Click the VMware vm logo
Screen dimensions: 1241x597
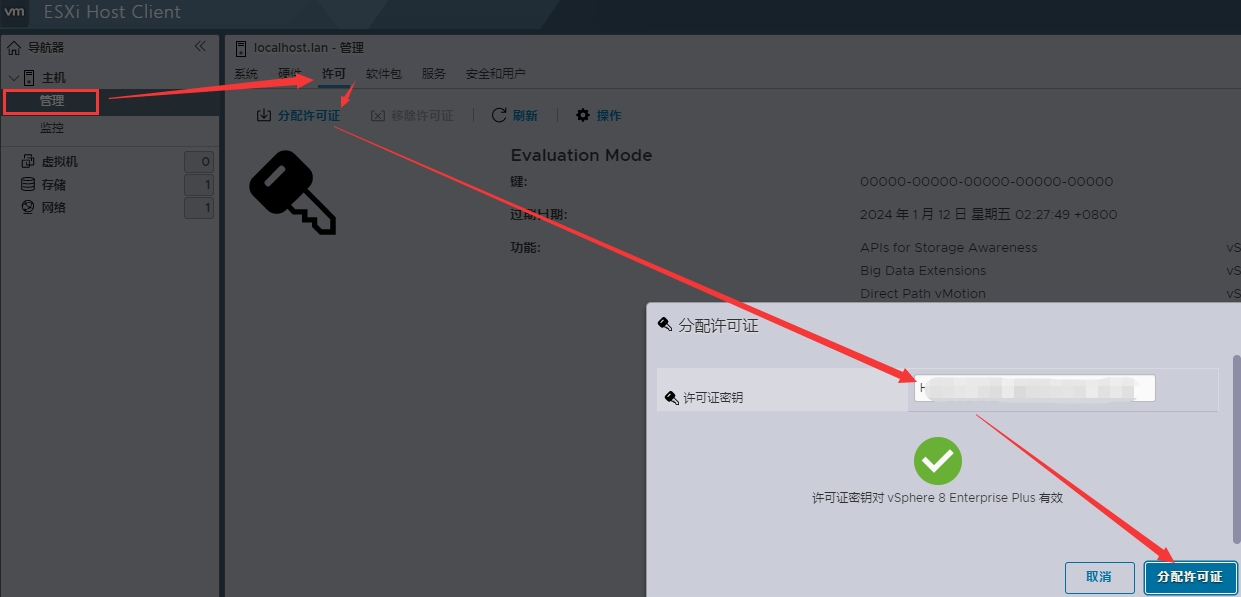pos(15,12)
